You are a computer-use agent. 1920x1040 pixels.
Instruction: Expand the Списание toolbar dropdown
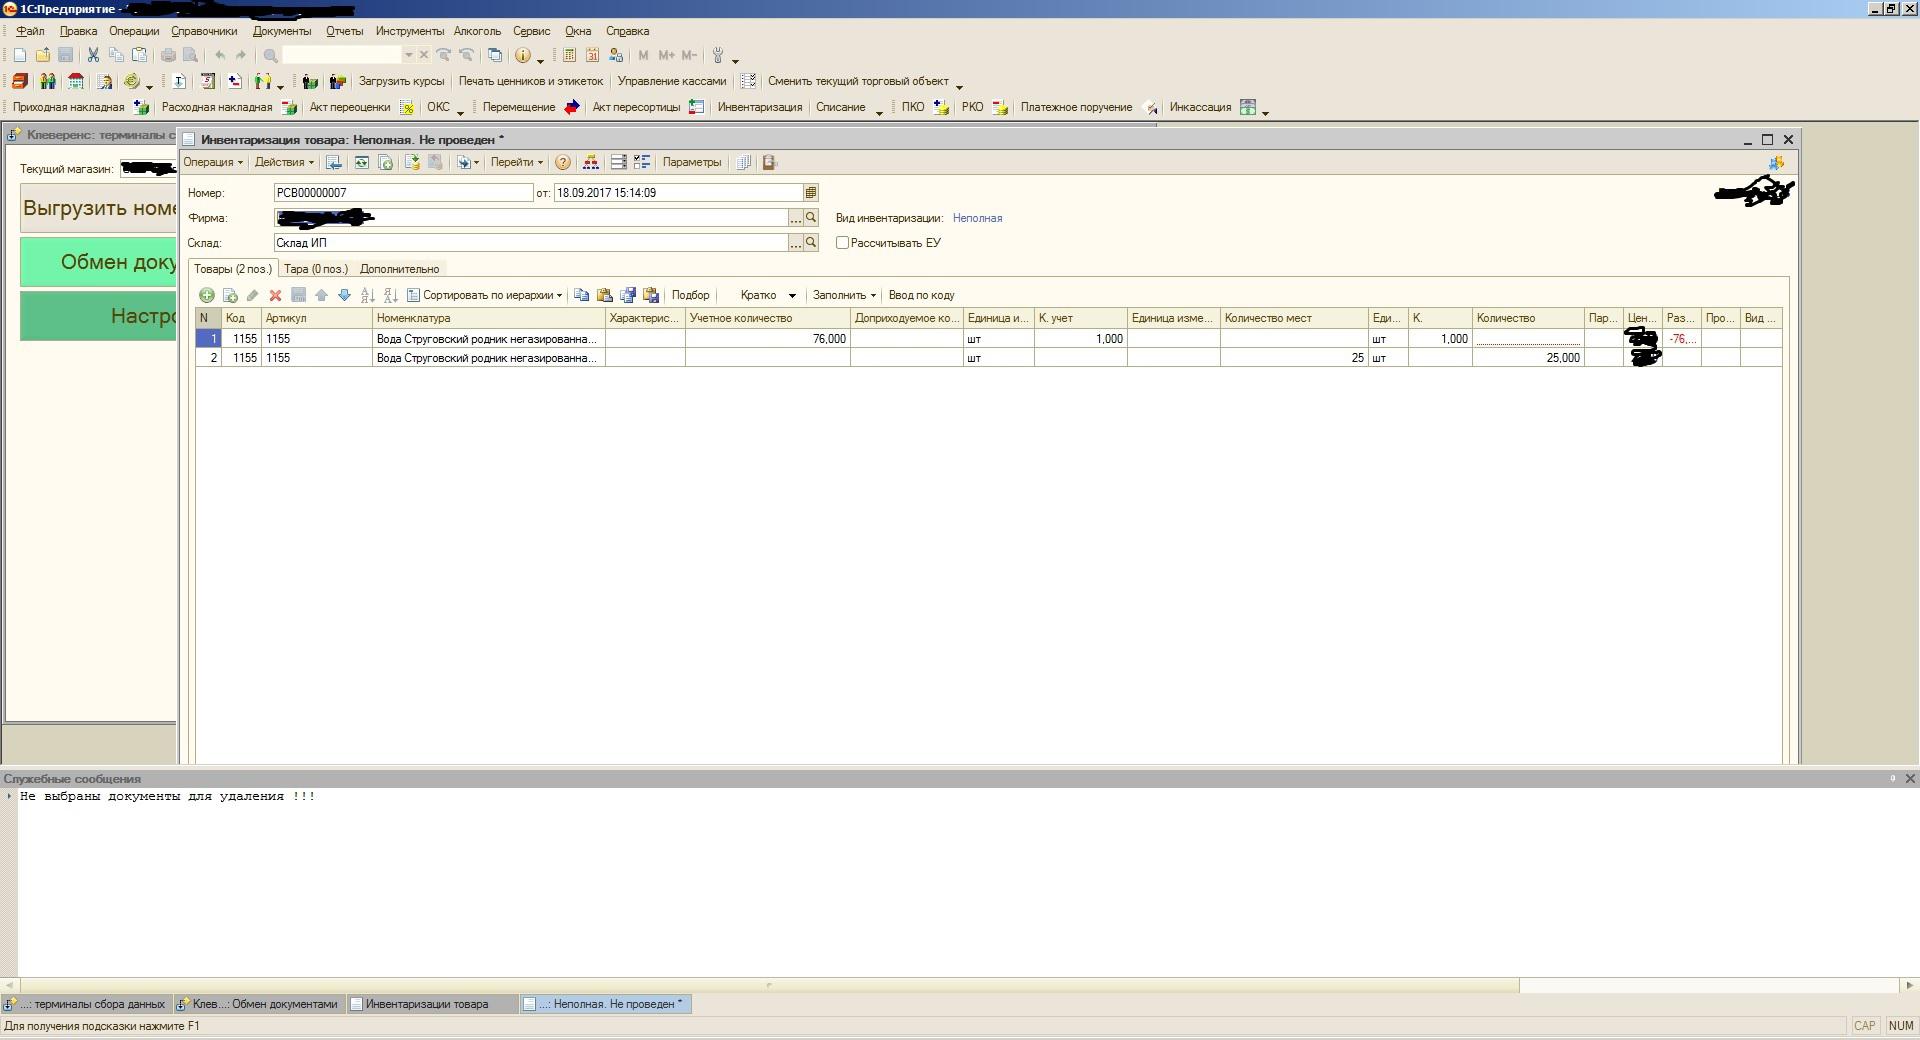[879, 110]
